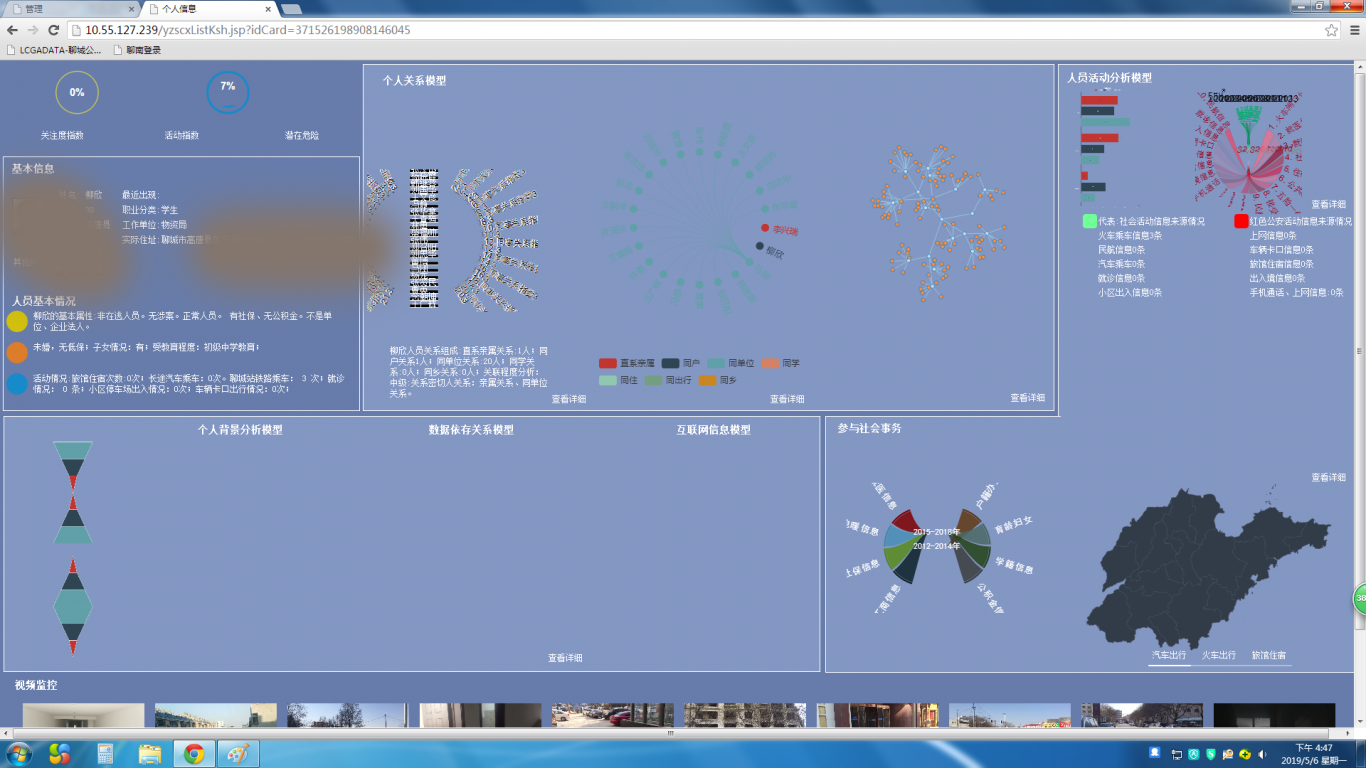Open the Chrome menu hamburger icon
This screenshot has height=768, width=1366.
click(1355, 30)
